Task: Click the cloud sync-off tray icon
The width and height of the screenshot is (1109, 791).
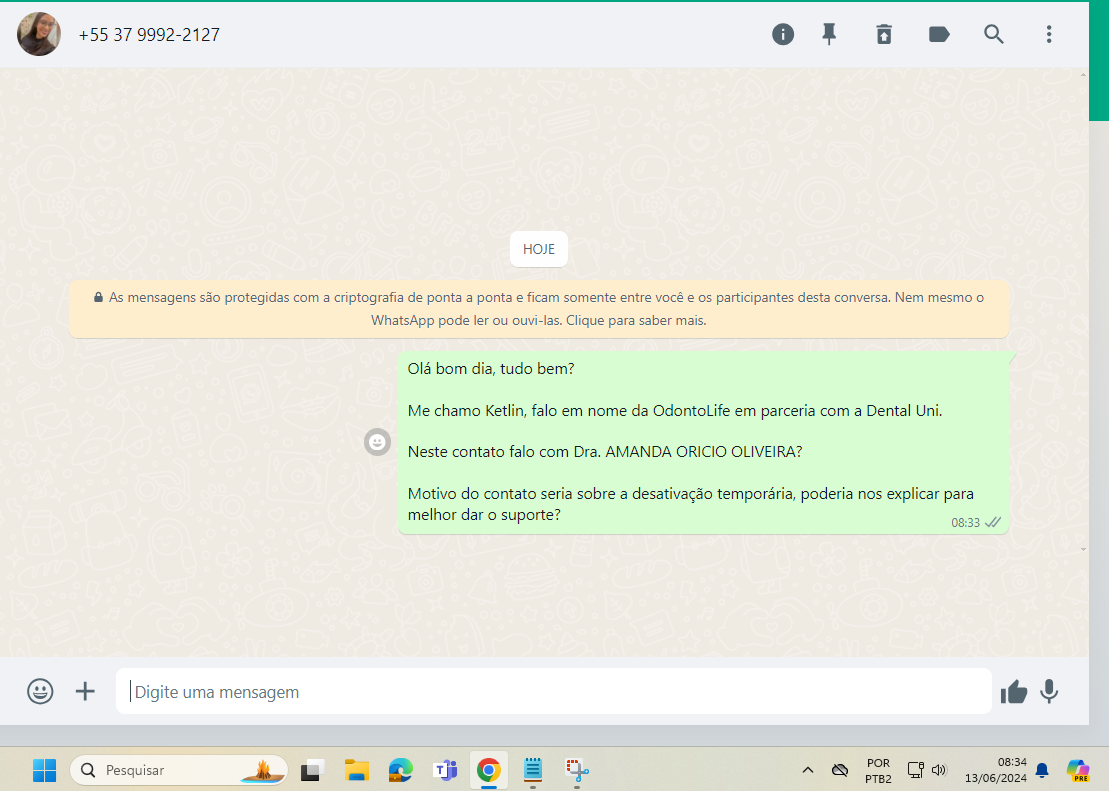Action: pos(840,770)
